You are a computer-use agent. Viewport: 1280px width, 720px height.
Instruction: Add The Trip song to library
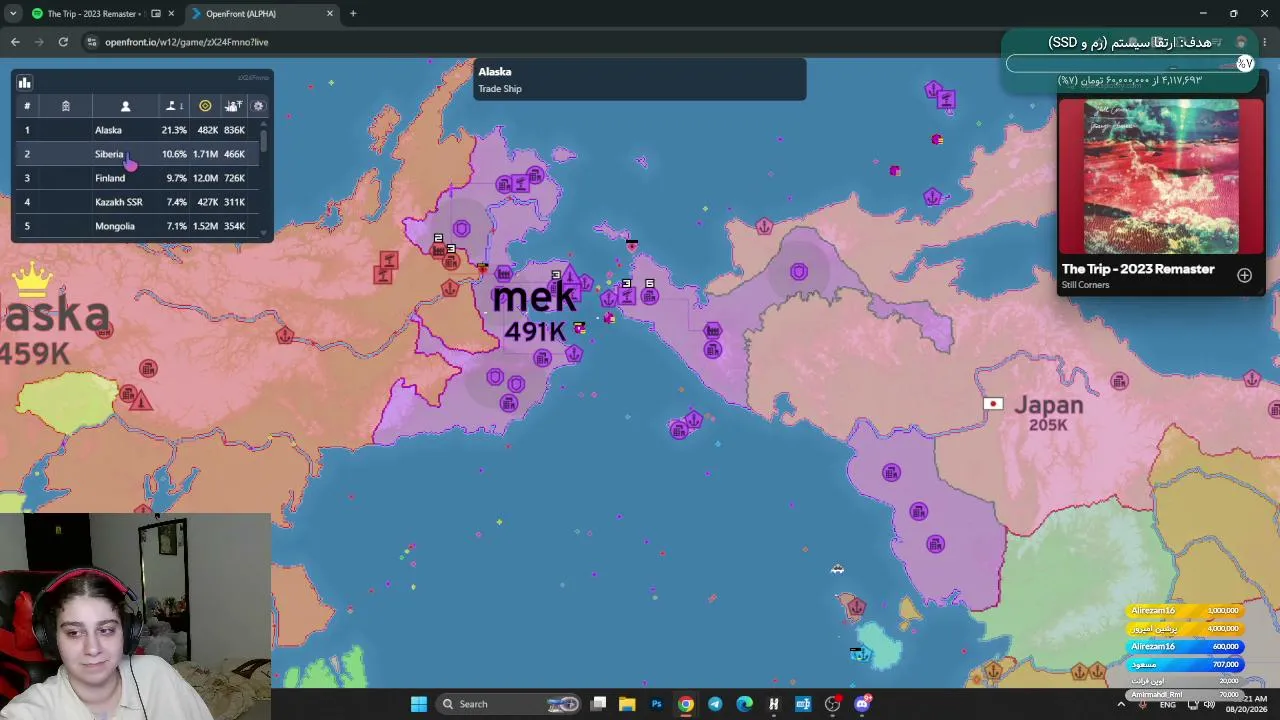(x=1244, y=275)
